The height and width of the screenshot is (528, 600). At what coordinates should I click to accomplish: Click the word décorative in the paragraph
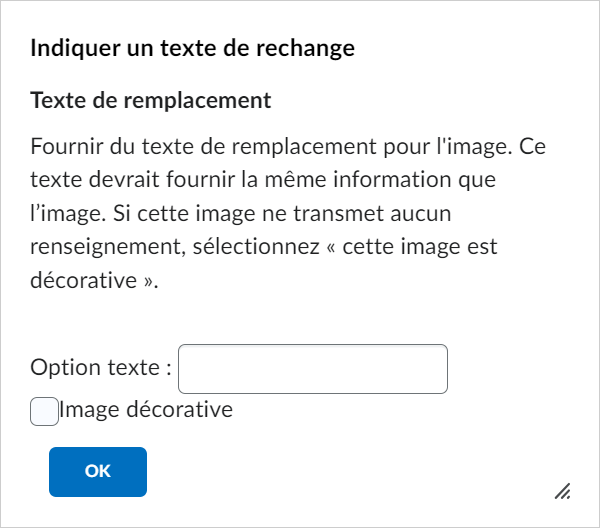pos(83,280)
